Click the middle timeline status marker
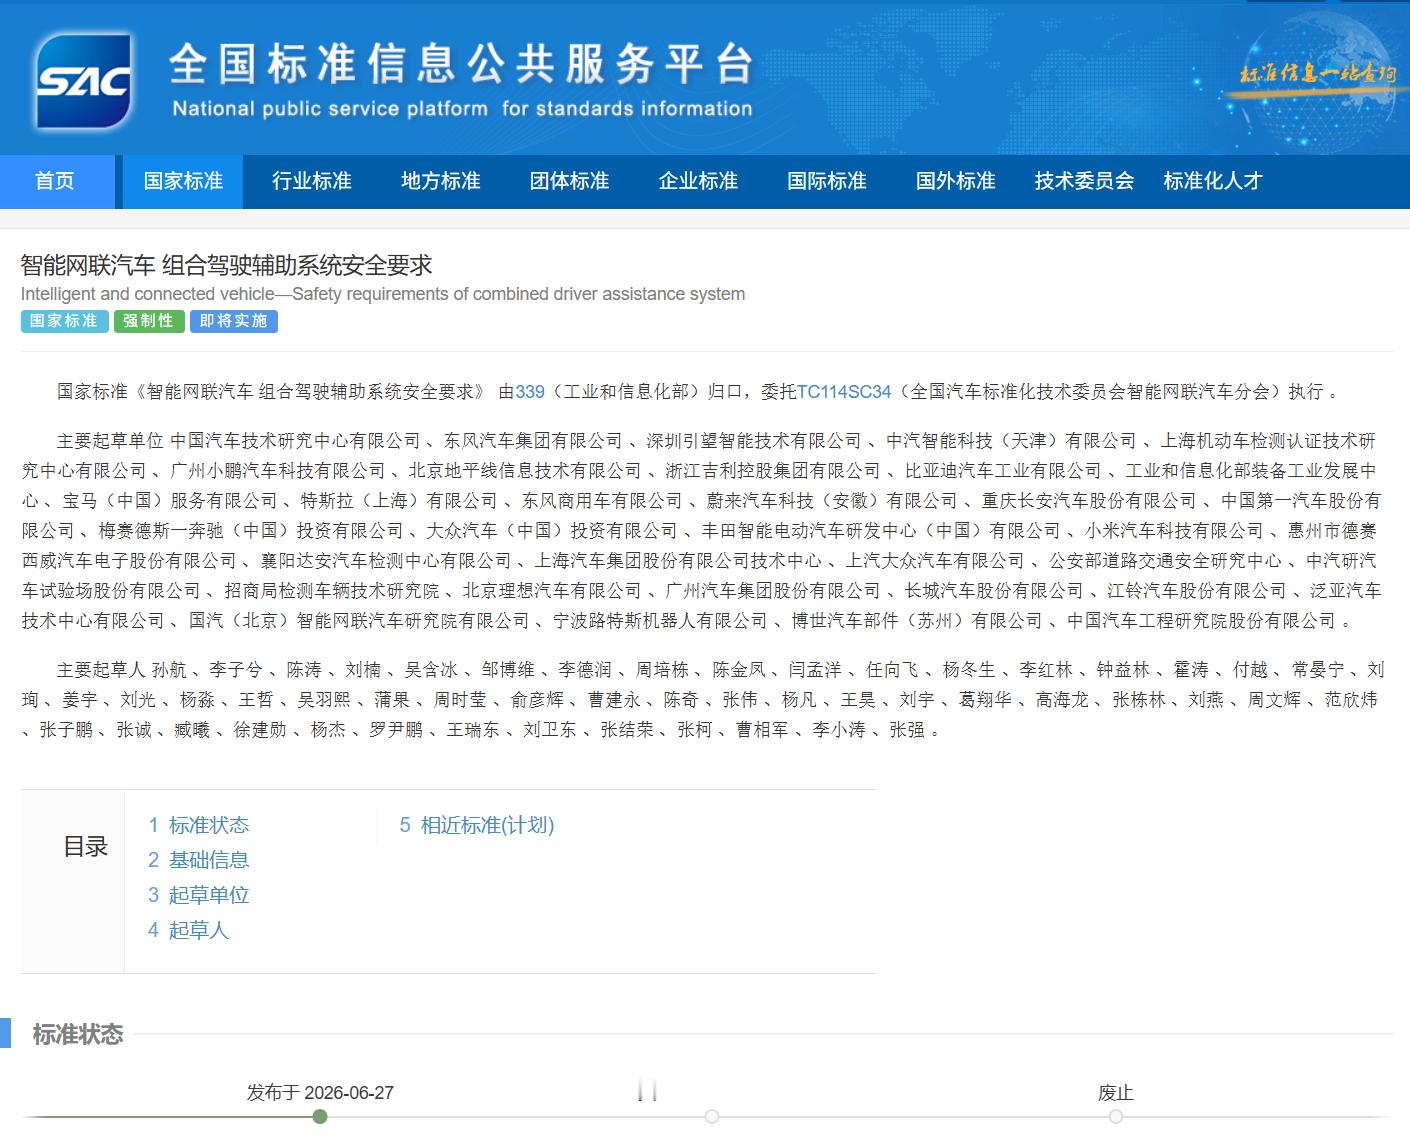 click(x=712, y=1116)
